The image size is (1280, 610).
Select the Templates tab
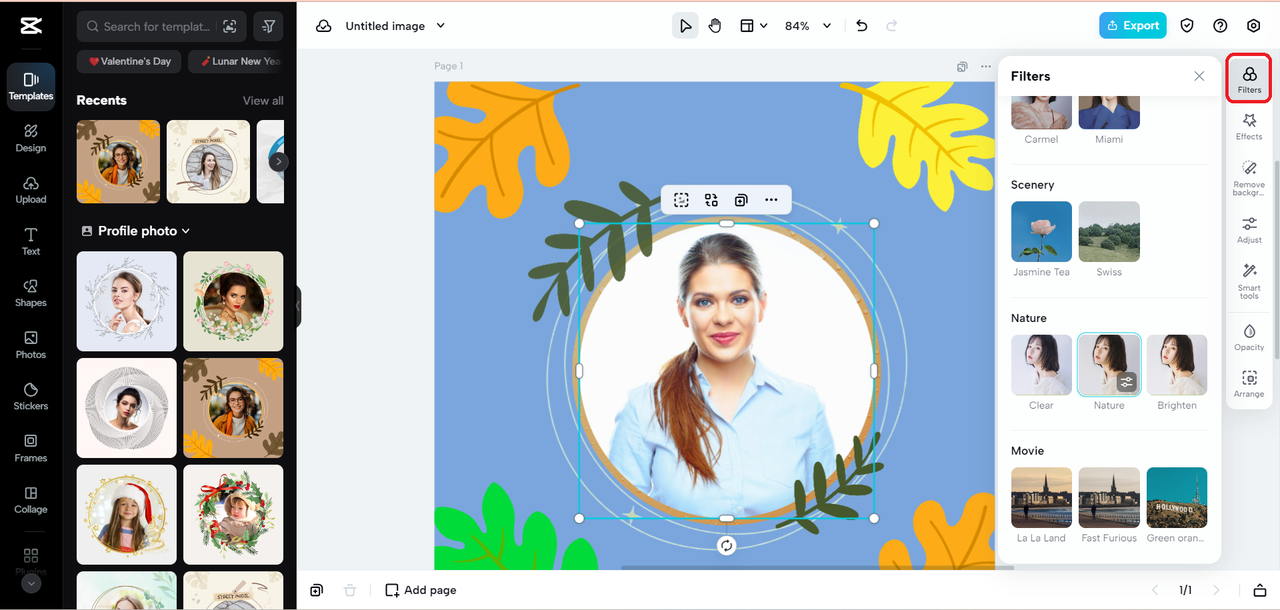pos(31,85)
